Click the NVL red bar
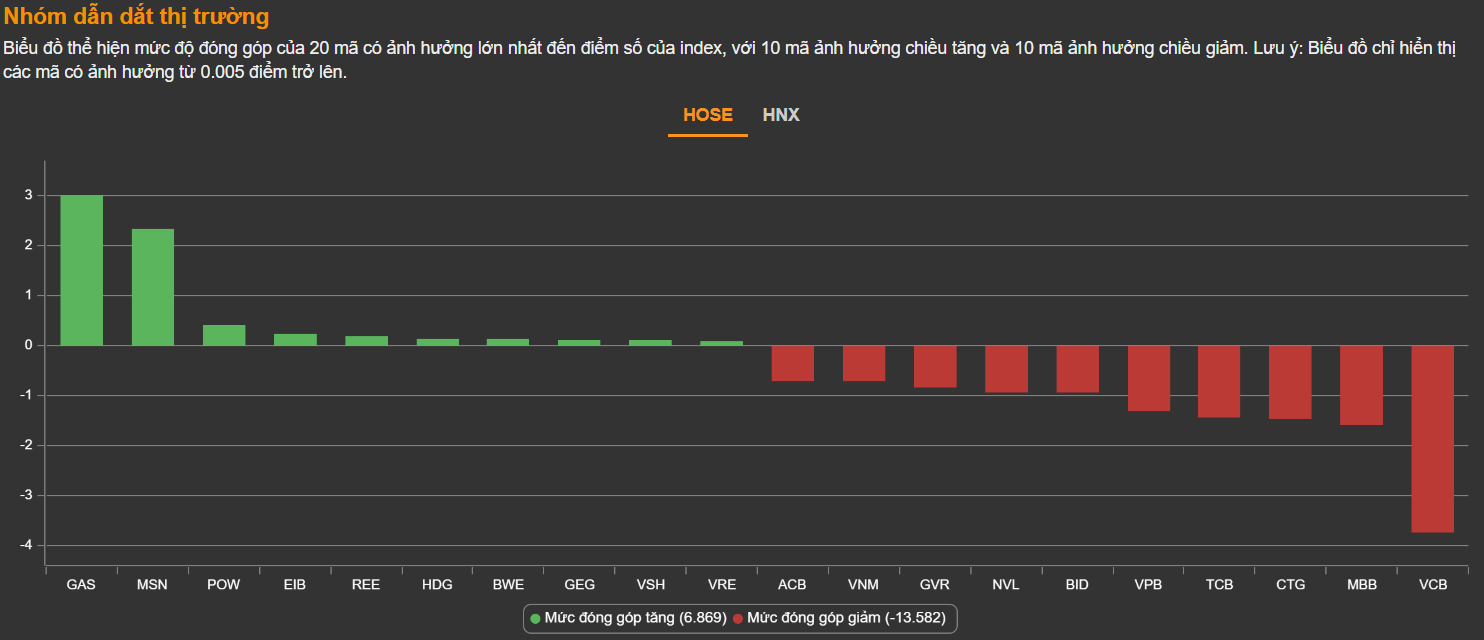The image size is (1484, 640). pyautogui.click(x=1006, y=369)
